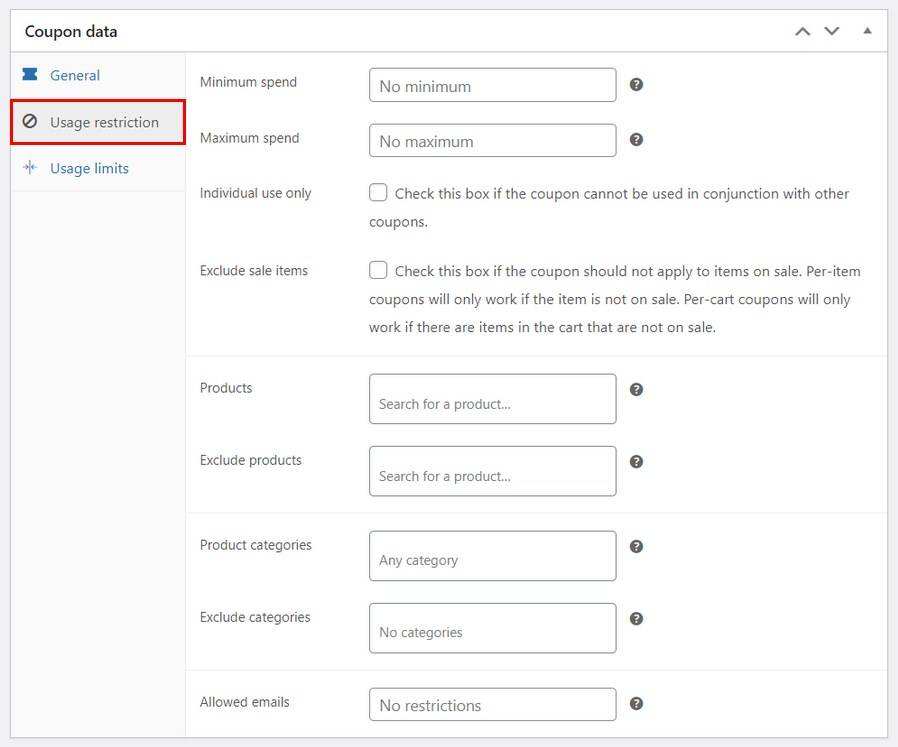Check the Exclude sale items box
The height and width of the screenshot is (747, 898).
[378, 270]
